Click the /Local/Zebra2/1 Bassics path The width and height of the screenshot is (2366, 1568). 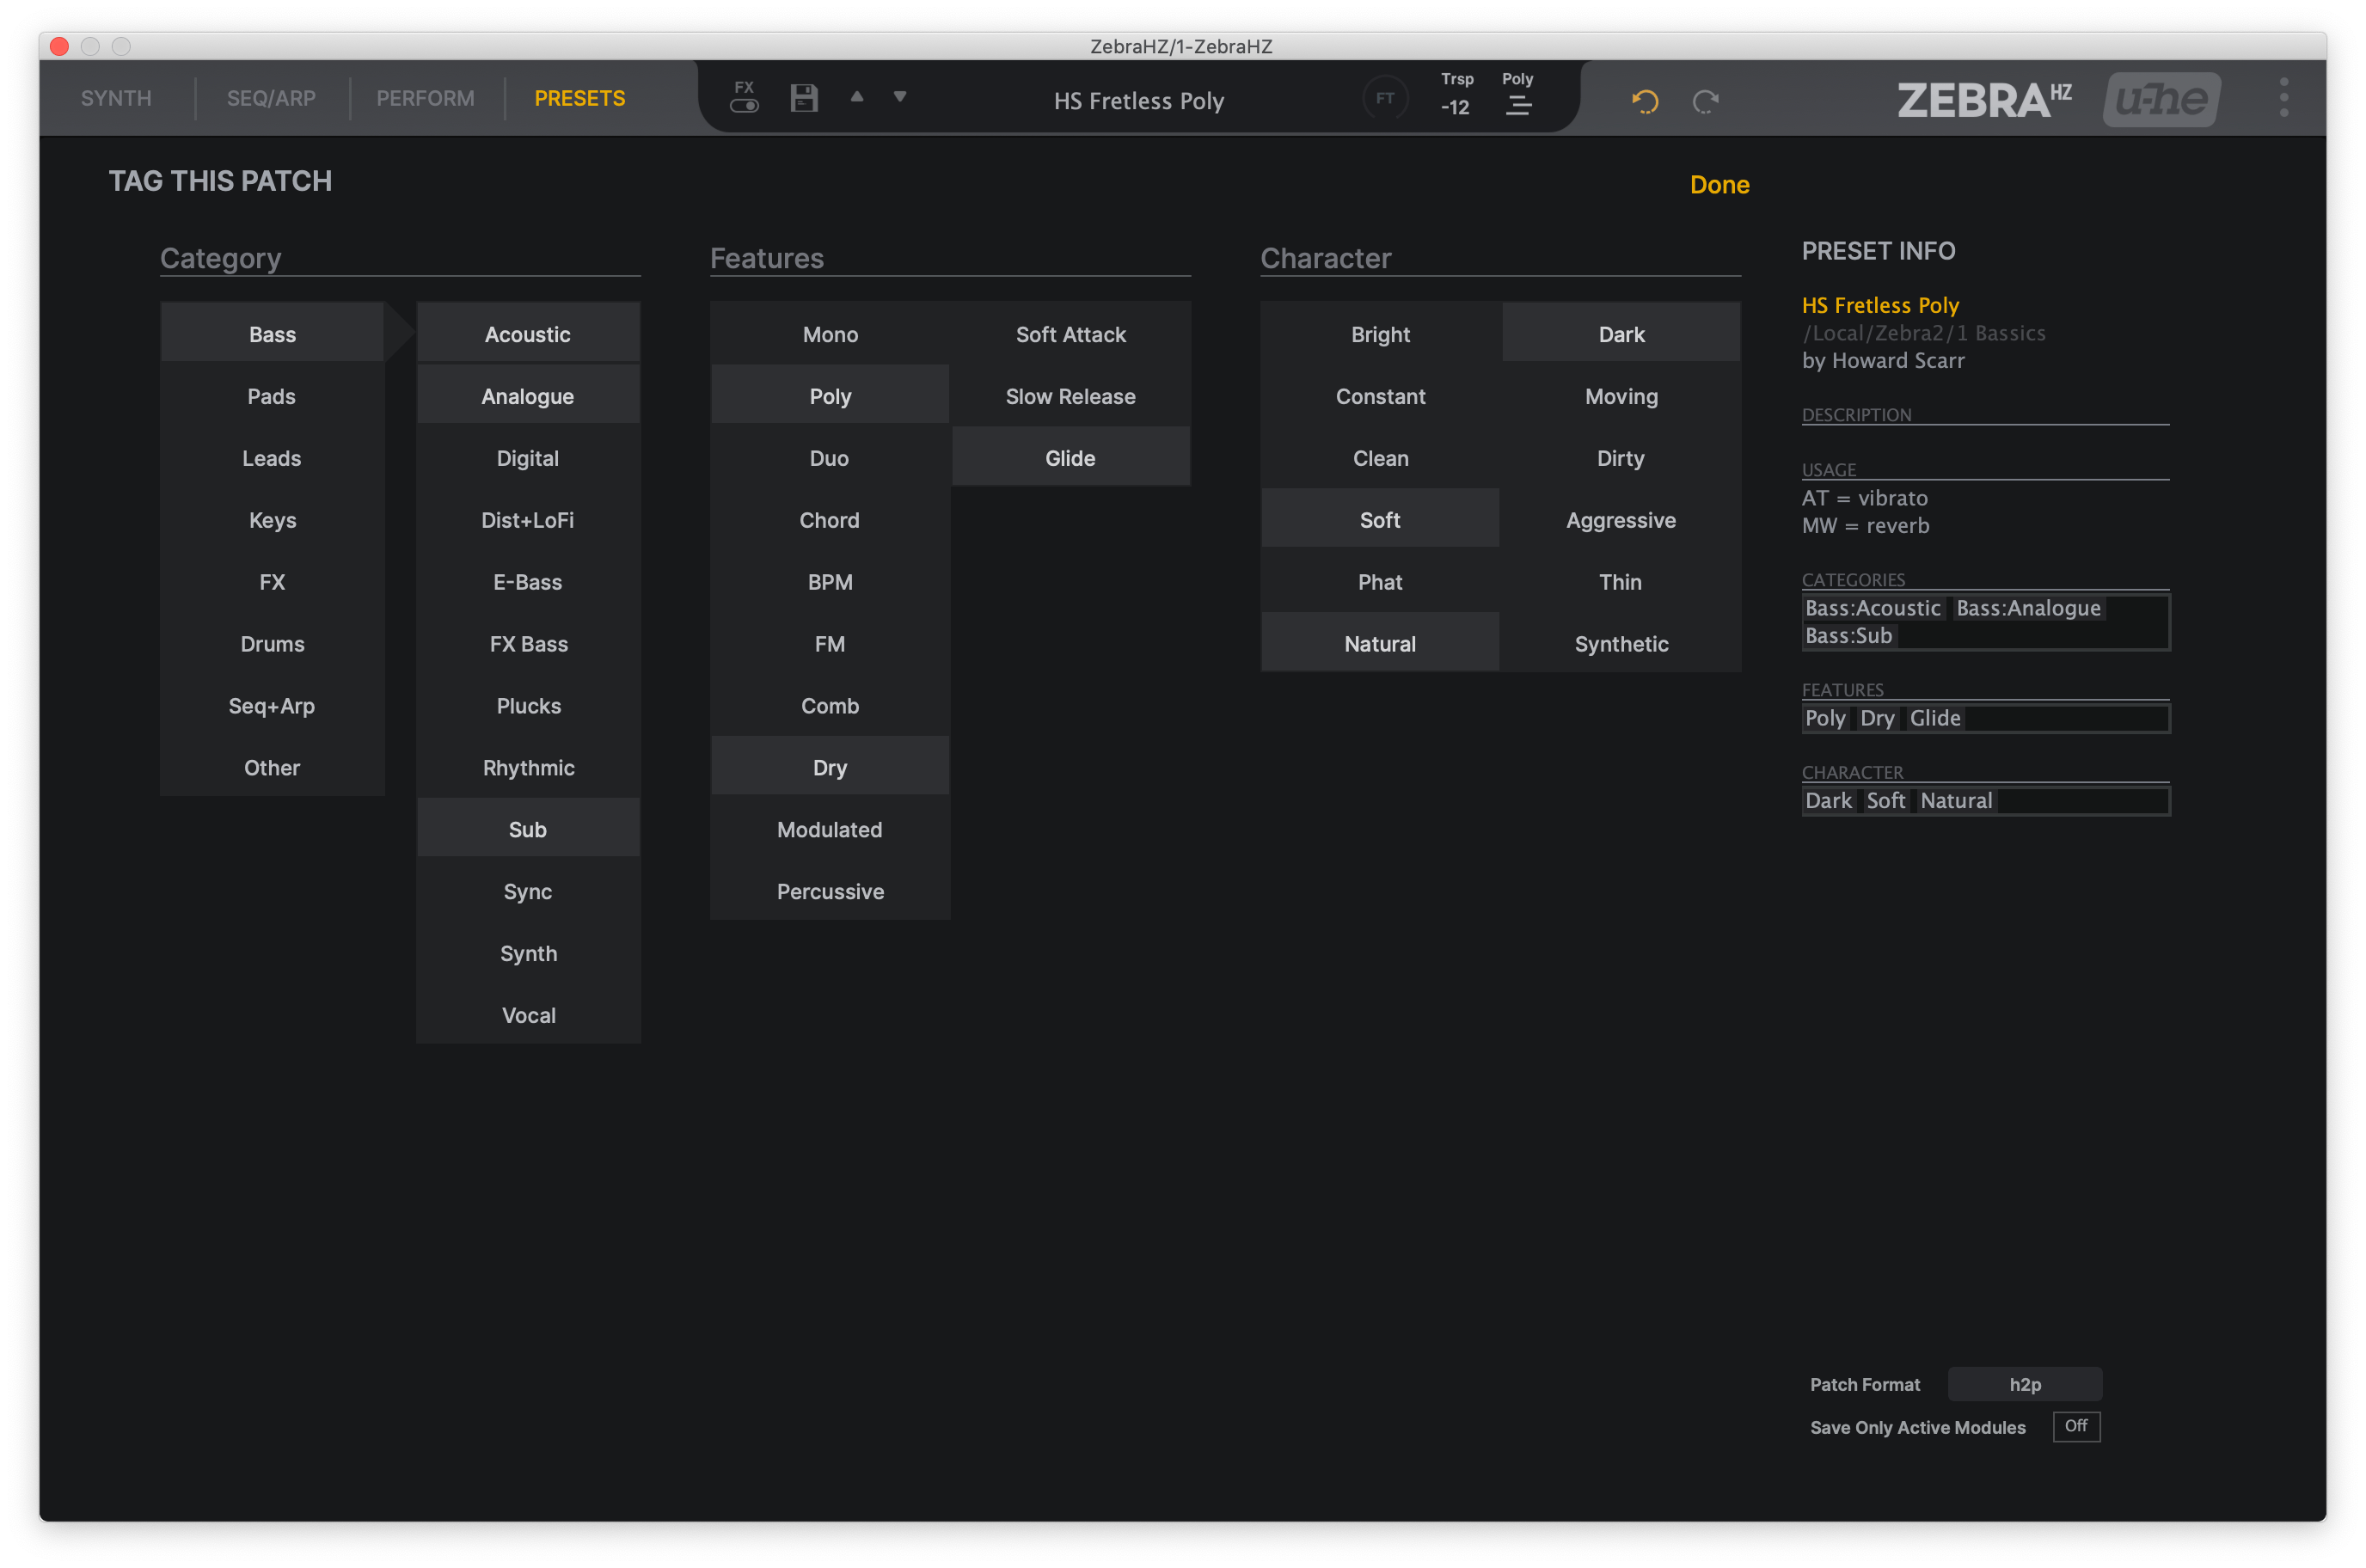click(x=1924, y=333)
